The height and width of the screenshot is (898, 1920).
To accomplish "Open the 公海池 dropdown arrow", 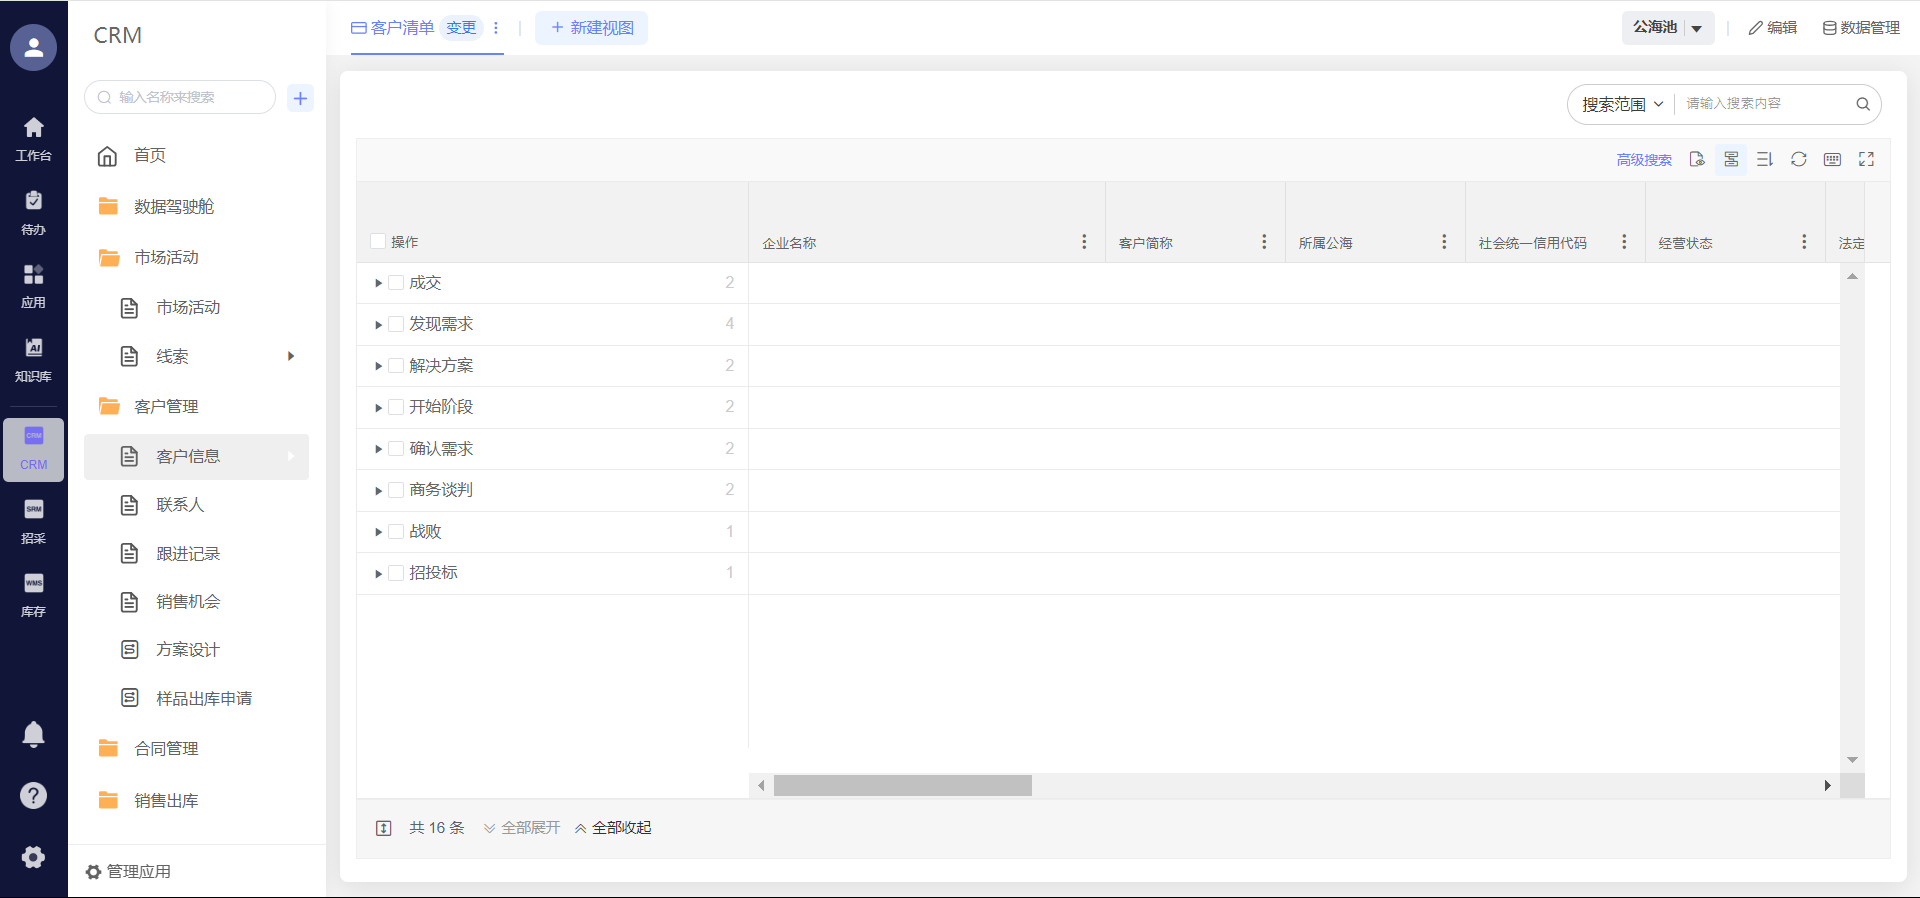I will click(x=1696, y=28).
